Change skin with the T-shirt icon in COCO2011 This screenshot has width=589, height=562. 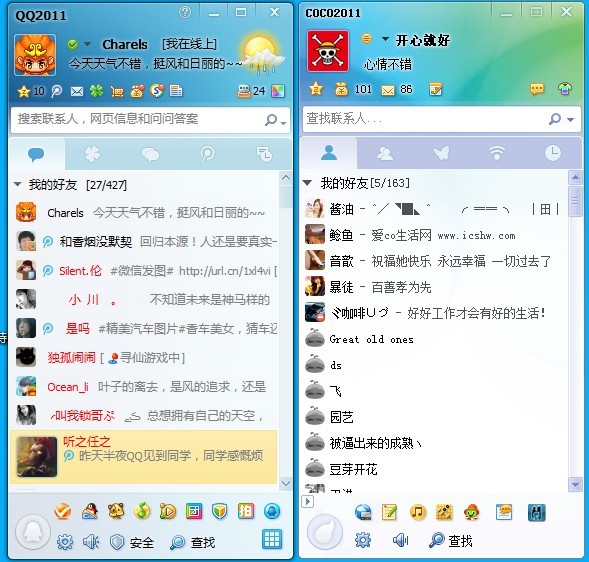click(x=565, y=89)
